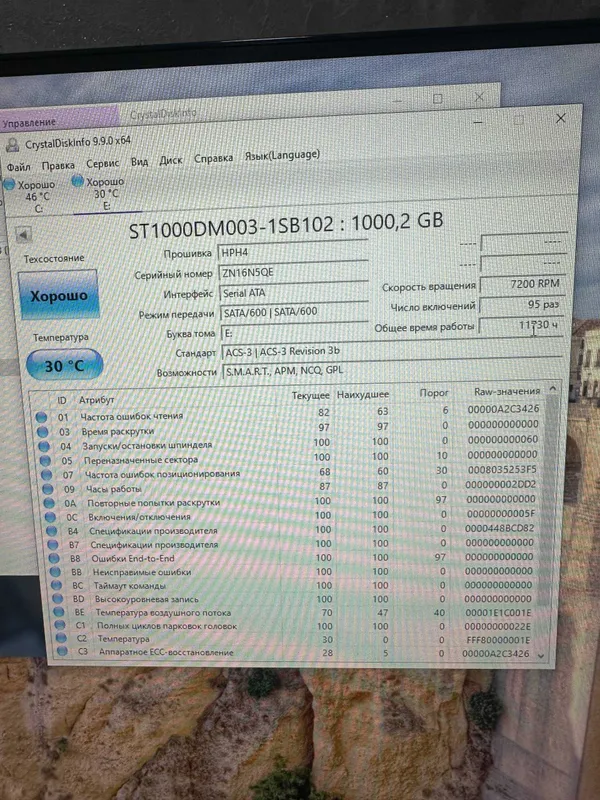Click status icon for attribute B7
Image resolution: width=600 pixels, height=800 pixels.
click(x=53, y=545)
